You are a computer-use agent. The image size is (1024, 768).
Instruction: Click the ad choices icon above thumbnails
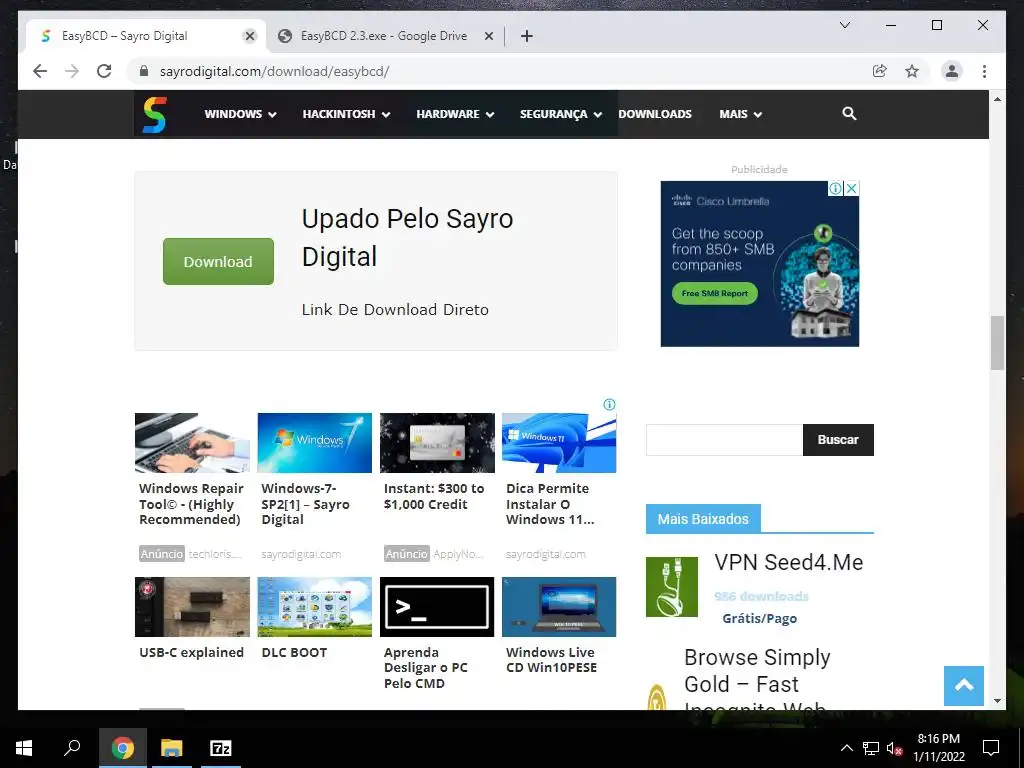point(609,404)
